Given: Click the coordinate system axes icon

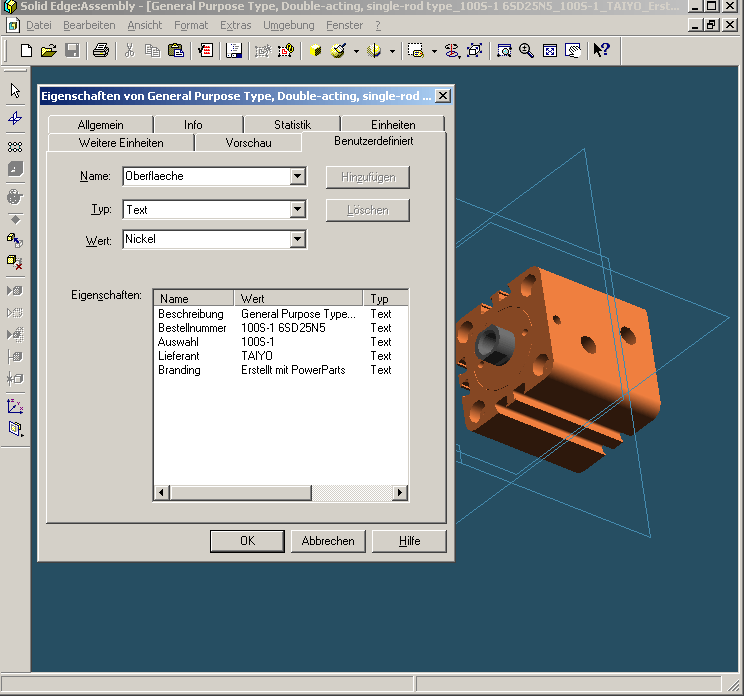Looking at the screenshot, I should pyautogui.click(x=15, y=406).
